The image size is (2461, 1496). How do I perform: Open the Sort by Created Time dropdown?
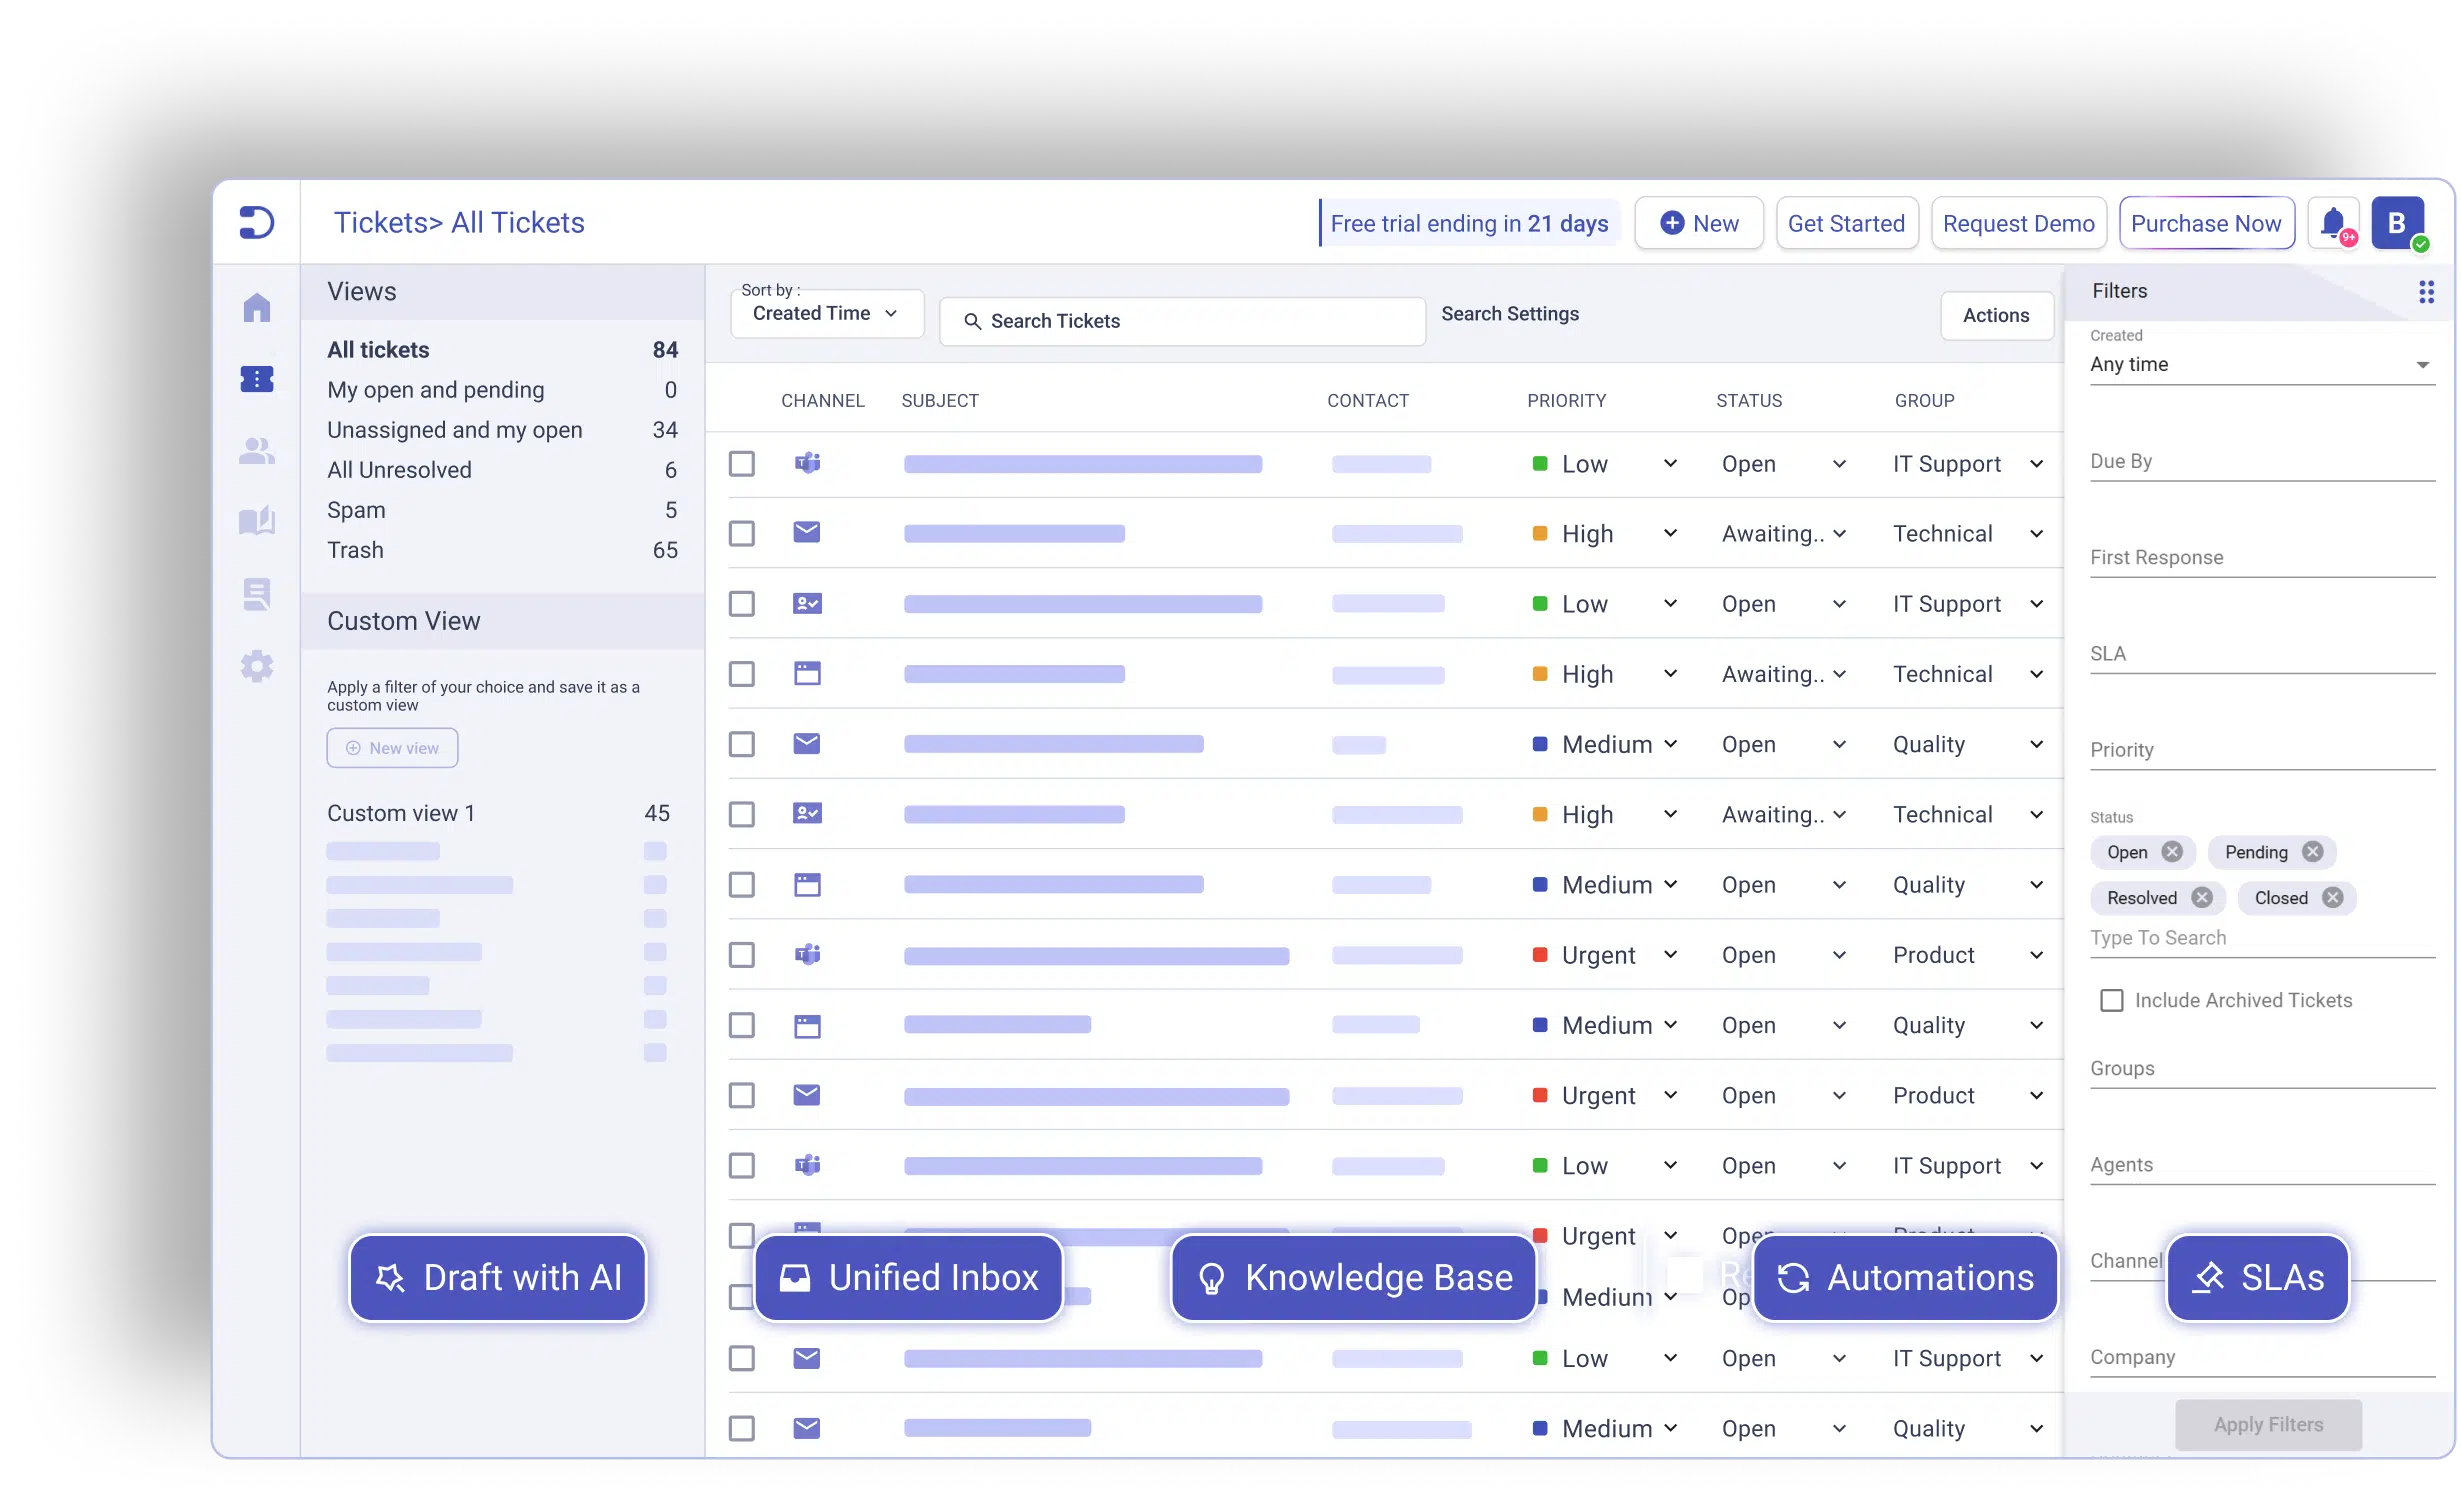pos(826,314)
